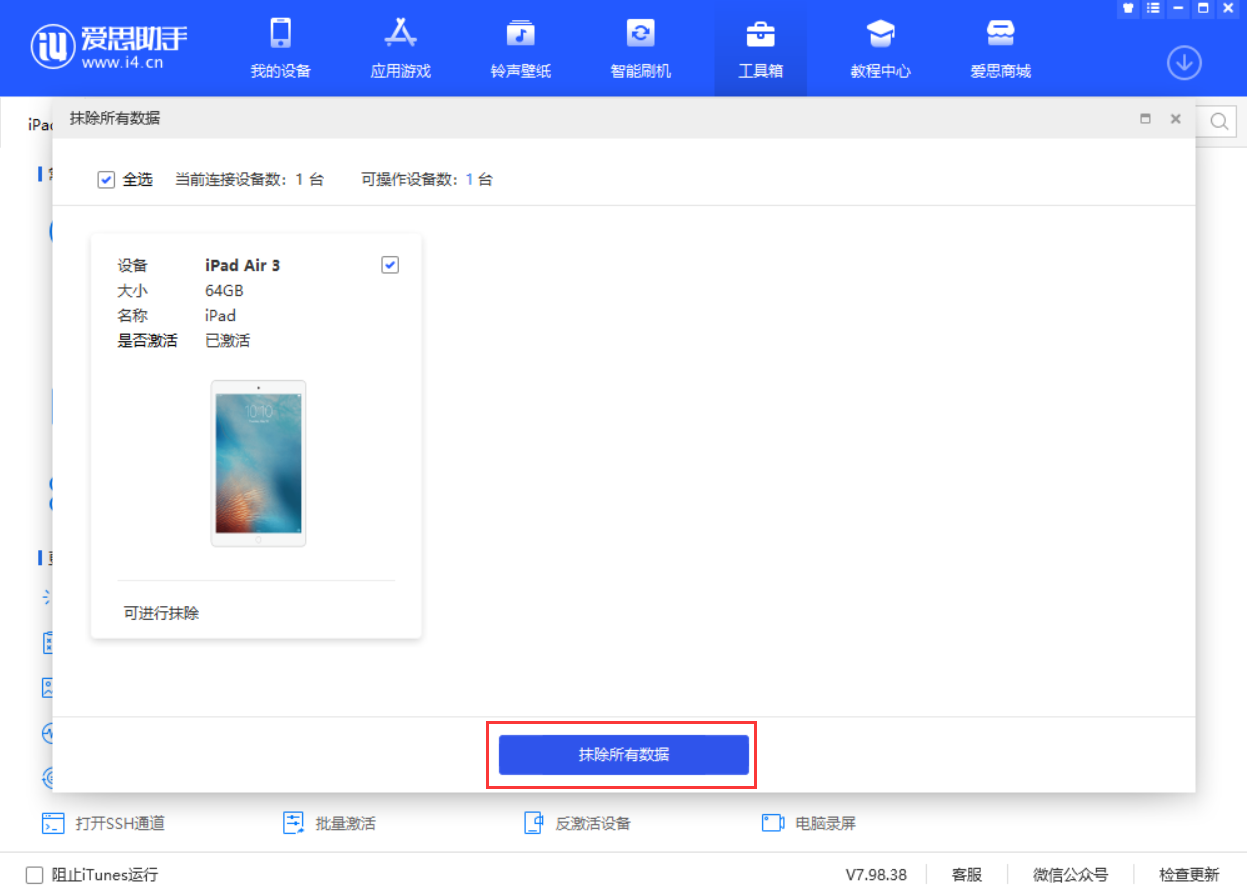
Task: Click the iPad device thumbnail image
Action: coord(257,462)
